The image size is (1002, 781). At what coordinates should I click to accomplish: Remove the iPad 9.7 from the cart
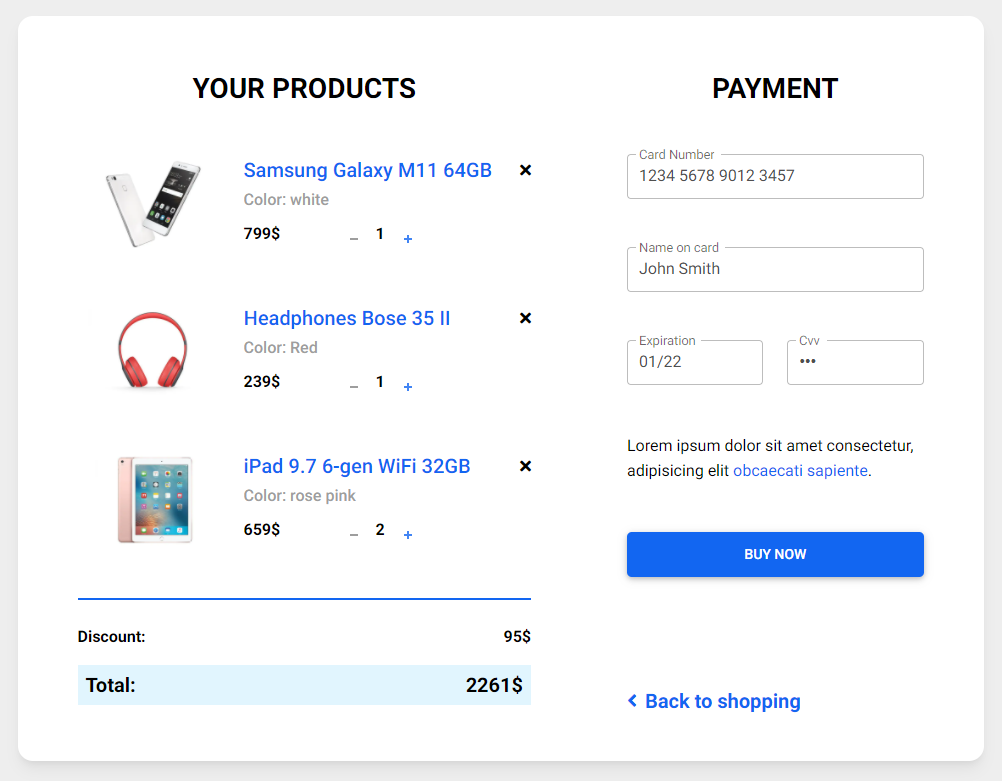click(x=525, y=466)
